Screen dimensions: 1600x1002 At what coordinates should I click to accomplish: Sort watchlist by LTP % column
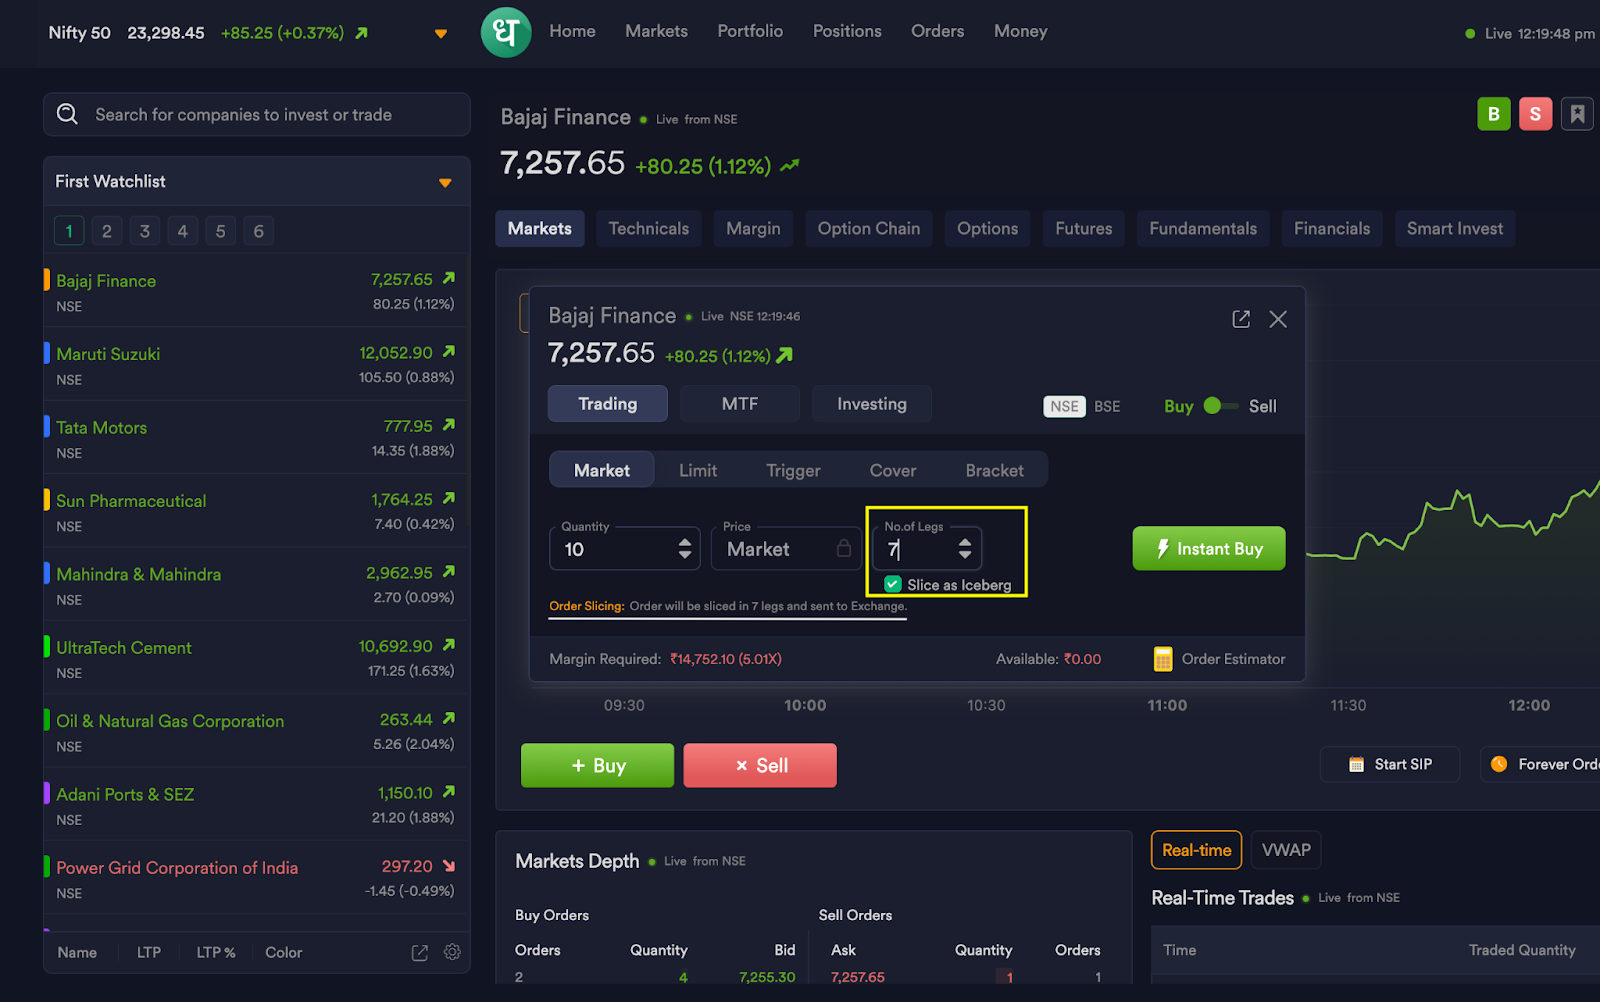(215, 952)
